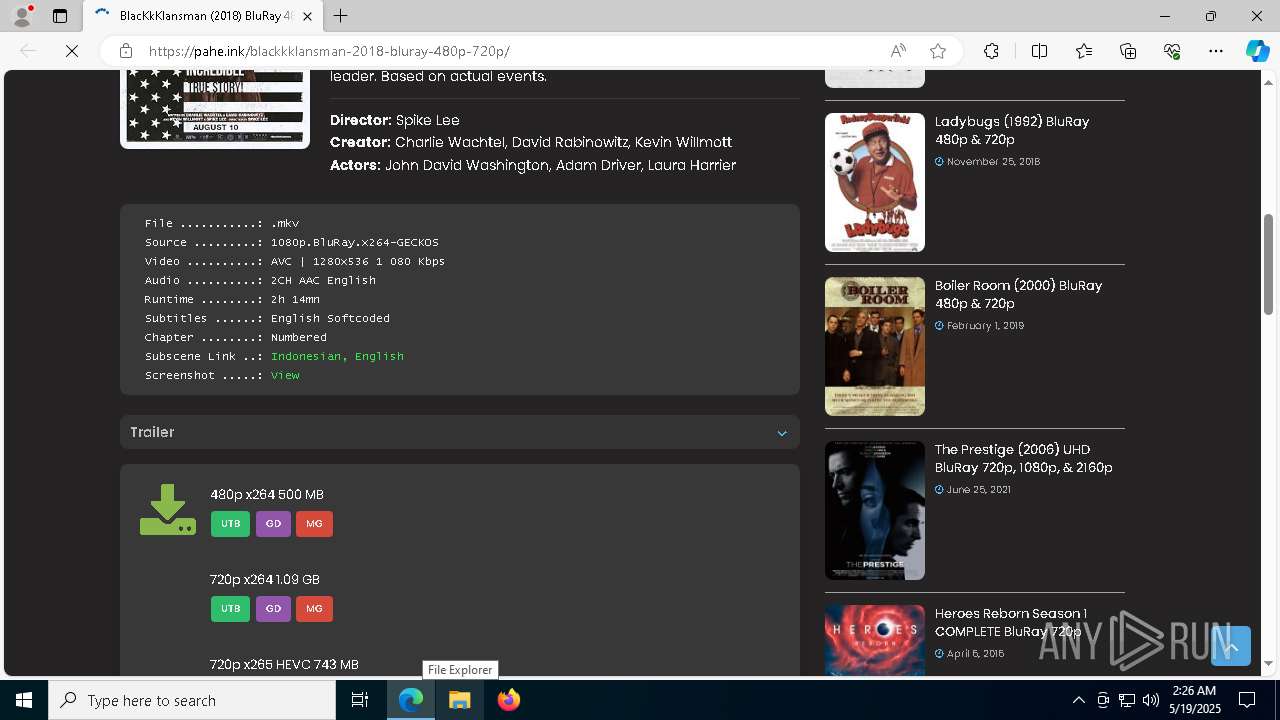Open the Collections icon
The height and width of the screenshot is (720, 1280).
point(1128,51)
